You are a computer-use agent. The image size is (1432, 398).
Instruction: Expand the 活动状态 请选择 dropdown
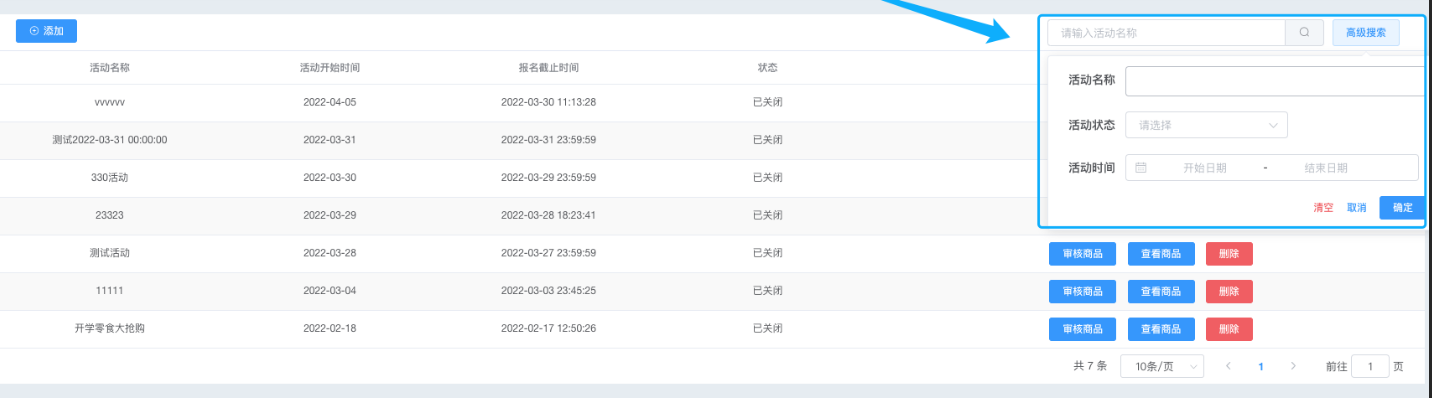point(1206,125)
